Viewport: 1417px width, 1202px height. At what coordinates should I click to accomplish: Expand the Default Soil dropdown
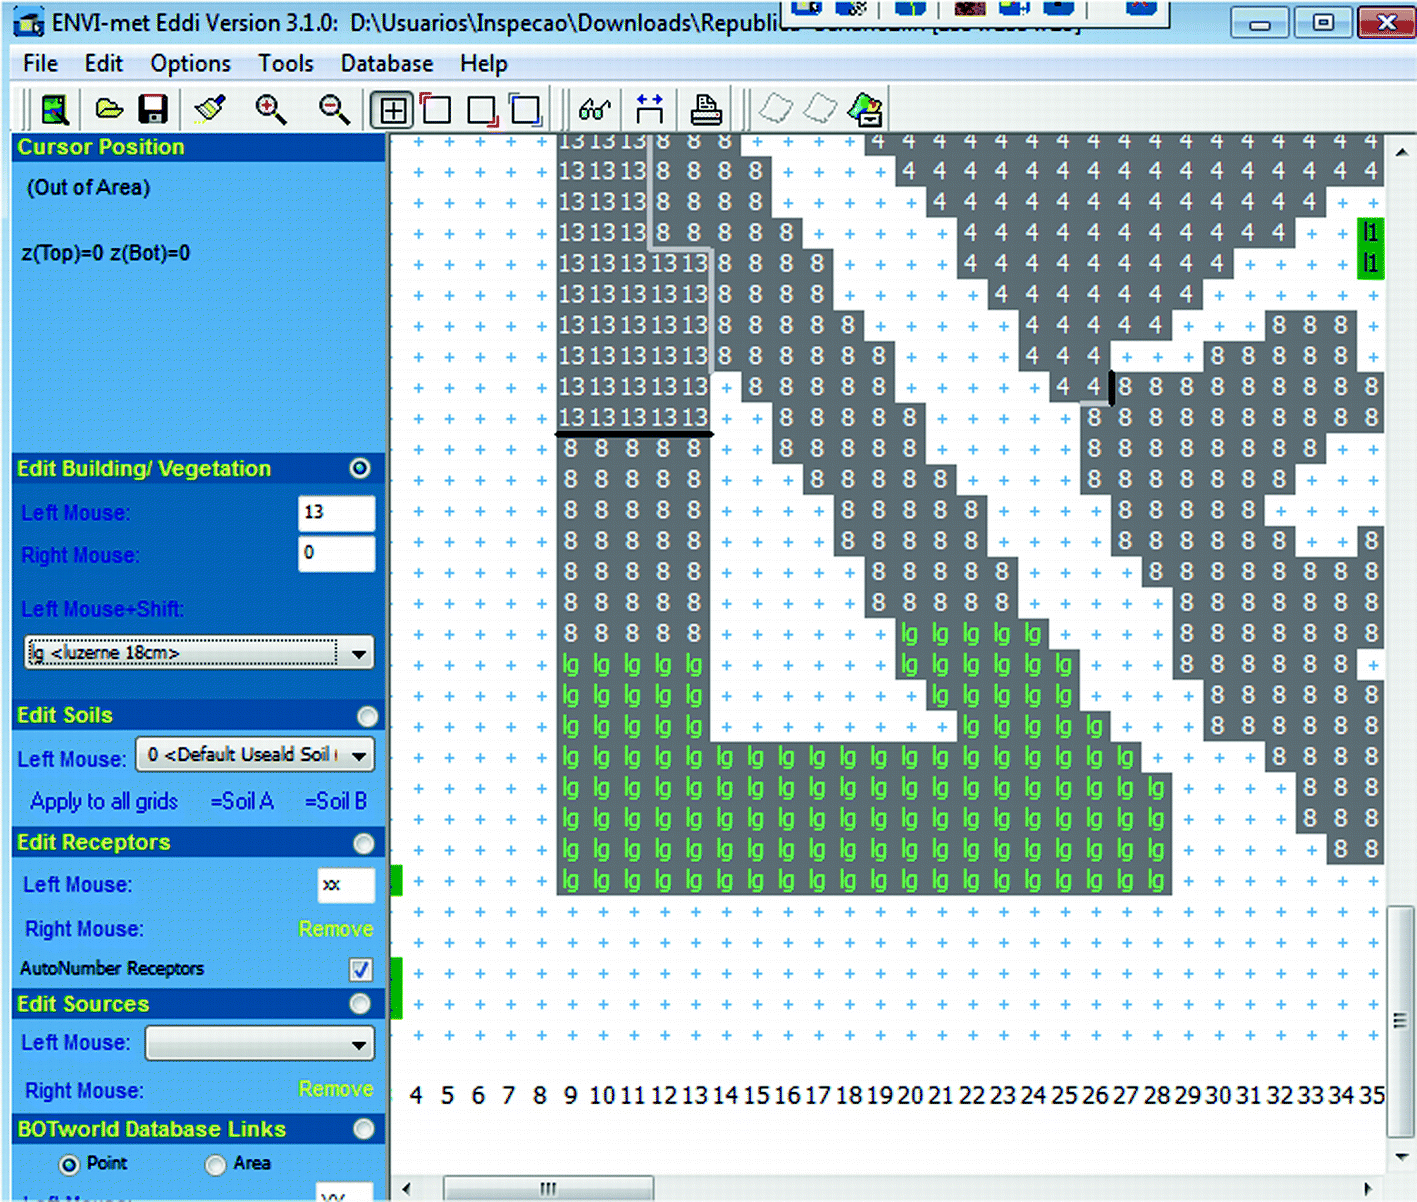pyautogui.click(x=358, y=755)
